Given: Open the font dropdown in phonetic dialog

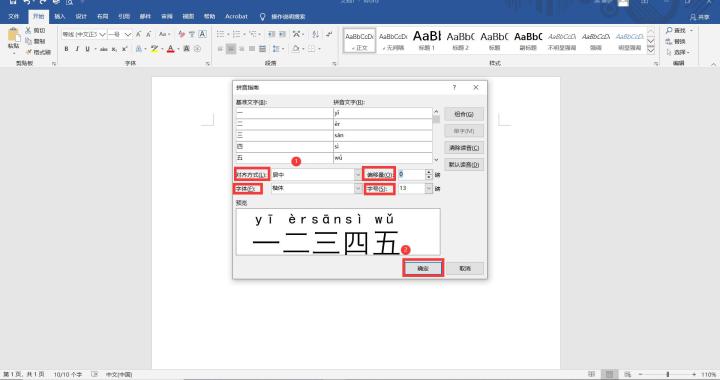Looking at the screenshot, I should coord(358,188).
